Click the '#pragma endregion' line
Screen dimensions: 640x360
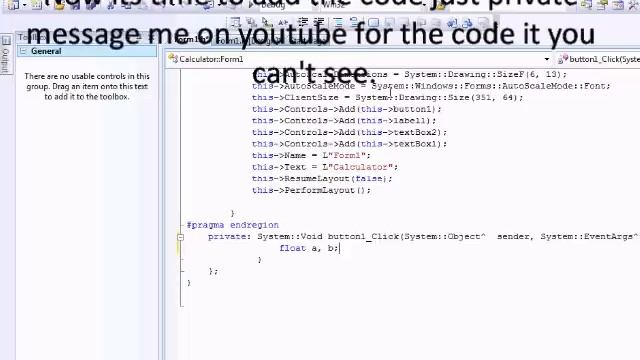point(233,225)
